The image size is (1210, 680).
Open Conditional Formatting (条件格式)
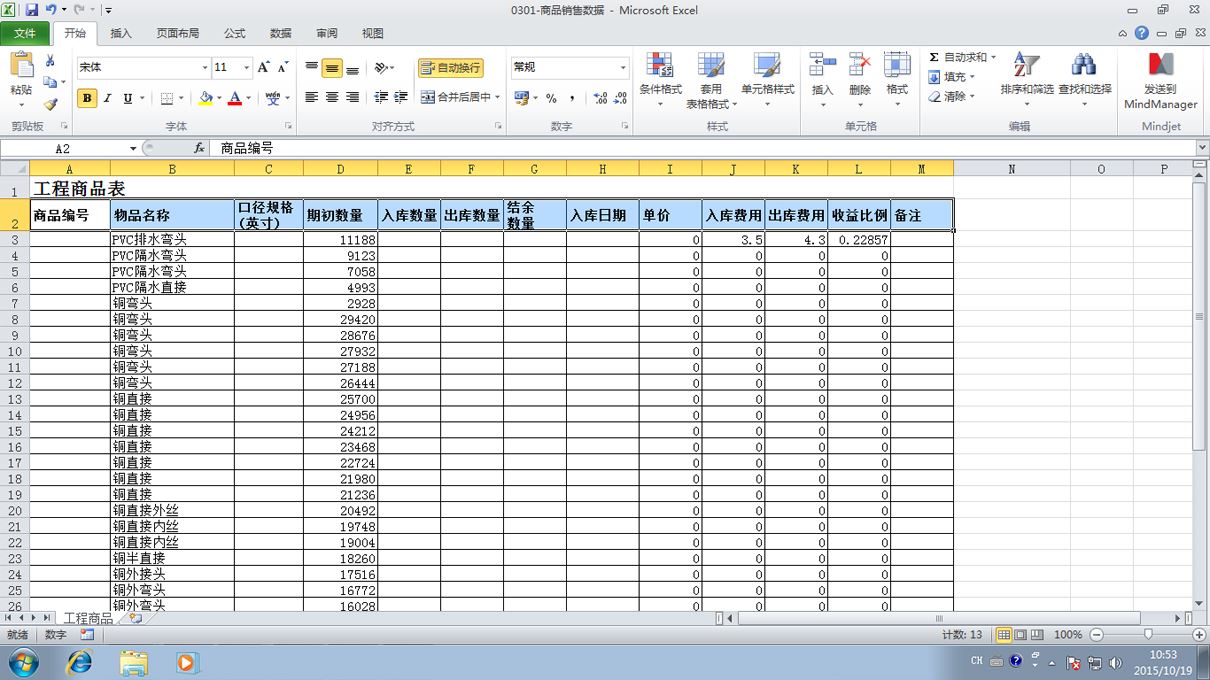click(x=660, y=80)
